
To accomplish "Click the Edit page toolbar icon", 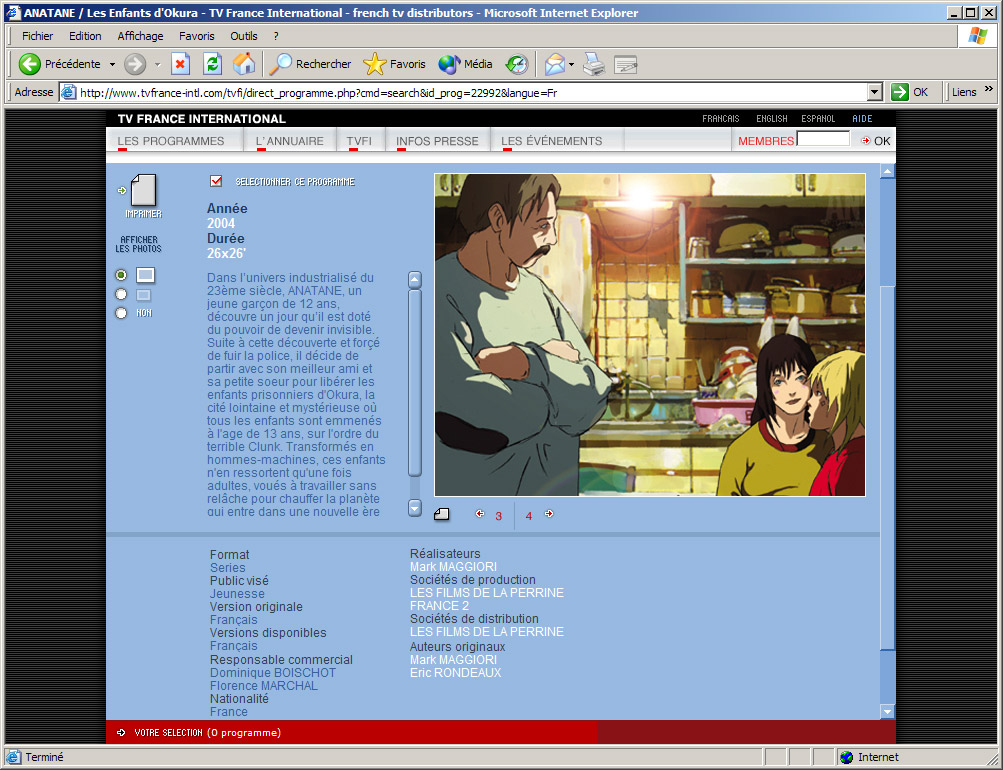I will (626, 64).
